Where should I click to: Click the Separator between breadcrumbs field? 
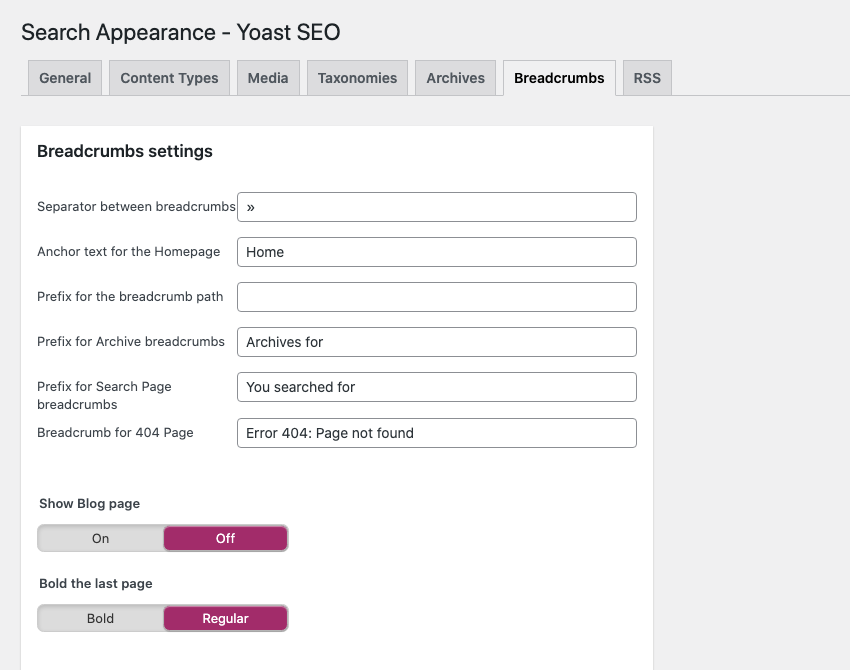(437, 207)
